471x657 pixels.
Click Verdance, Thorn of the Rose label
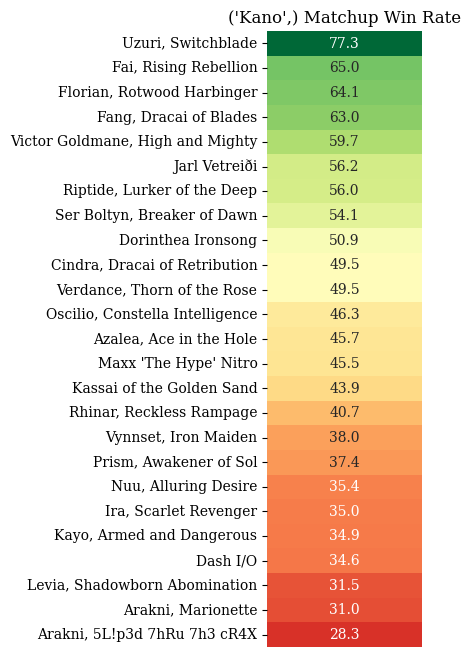pos(156,290)
